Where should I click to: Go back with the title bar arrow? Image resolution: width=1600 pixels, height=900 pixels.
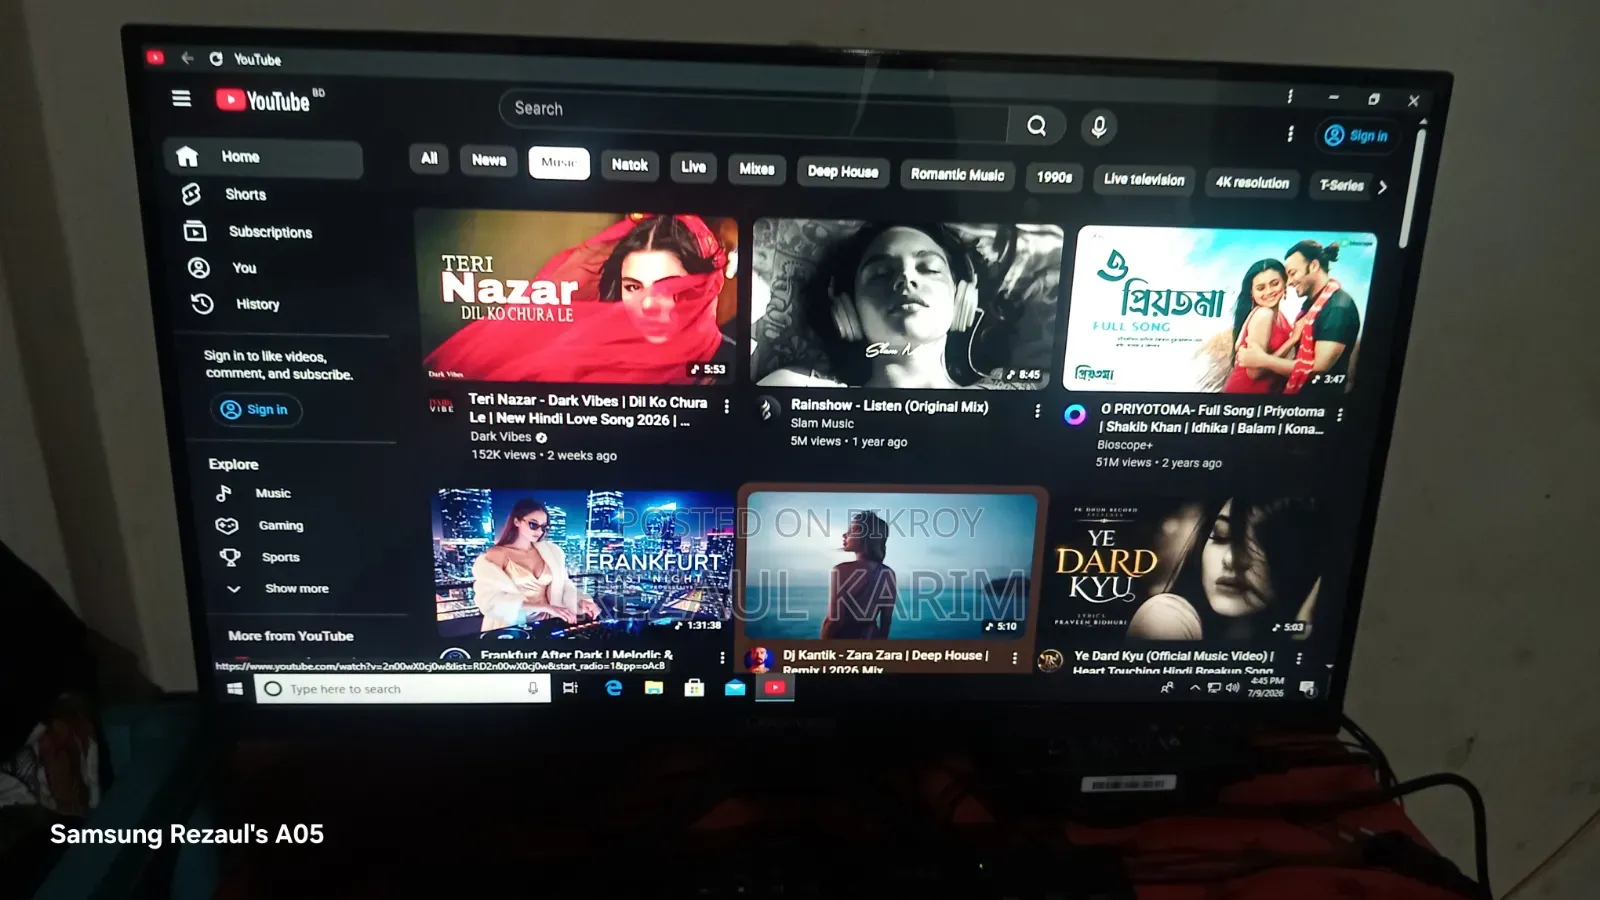click(x=187, y=58)
